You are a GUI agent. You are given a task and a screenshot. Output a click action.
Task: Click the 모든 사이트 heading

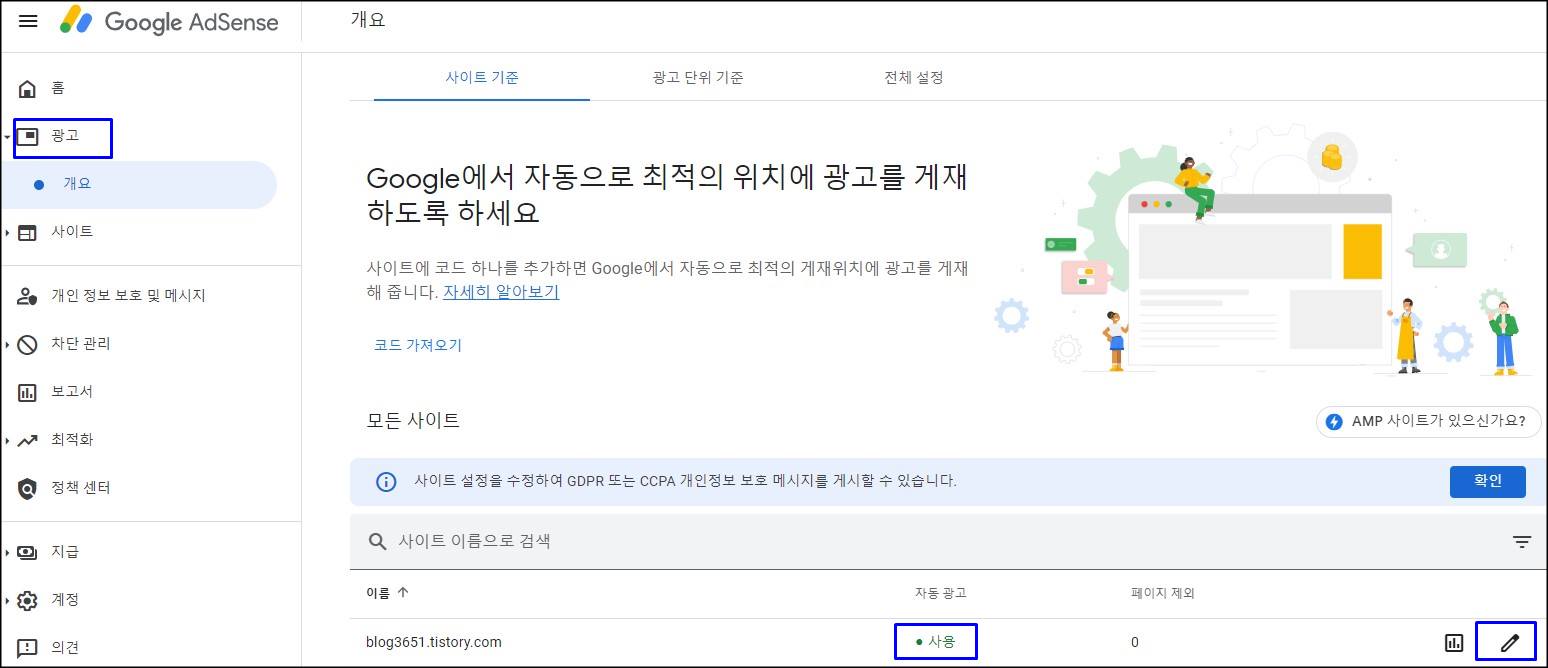tap(413, 421)
